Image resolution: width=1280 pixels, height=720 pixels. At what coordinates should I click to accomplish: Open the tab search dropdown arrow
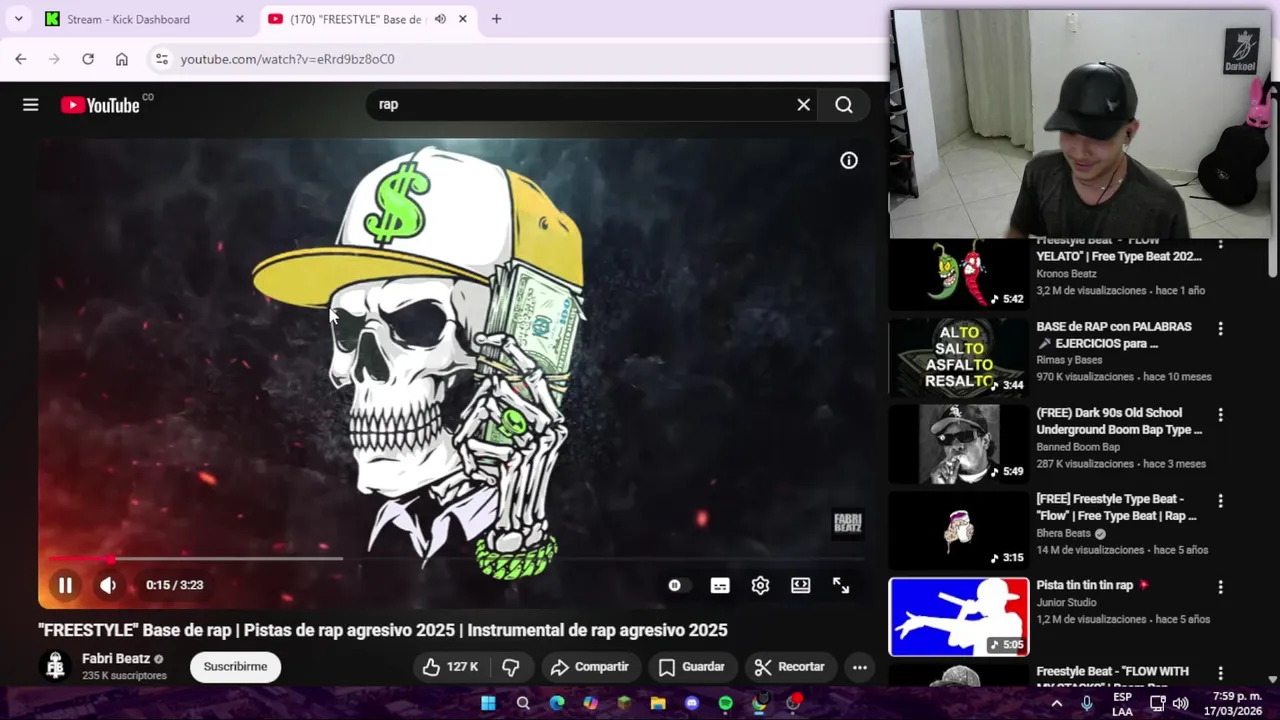pos(18,19)
